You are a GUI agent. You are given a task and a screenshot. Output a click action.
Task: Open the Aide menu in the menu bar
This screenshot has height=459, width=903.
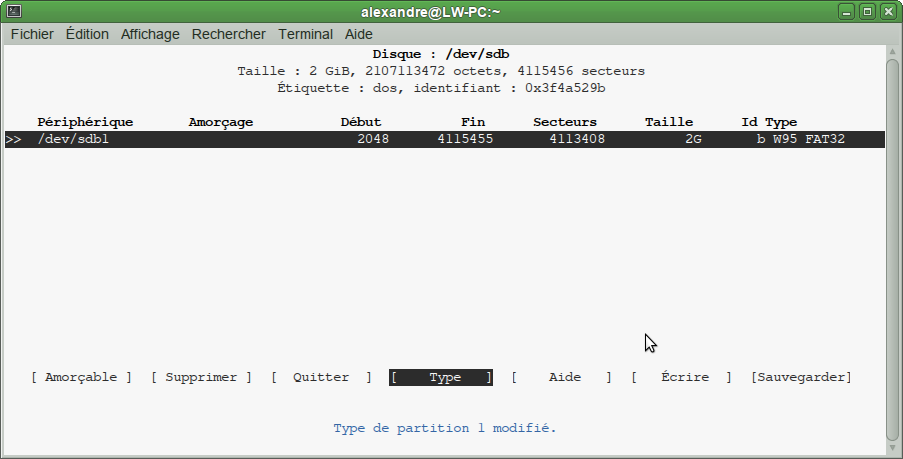point(358,34)
